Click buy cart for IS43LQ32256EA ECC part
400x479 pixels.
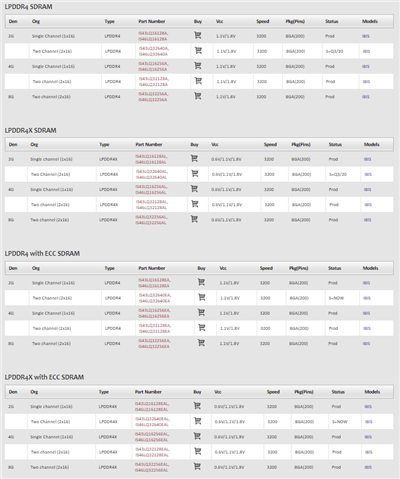(201, 343)
